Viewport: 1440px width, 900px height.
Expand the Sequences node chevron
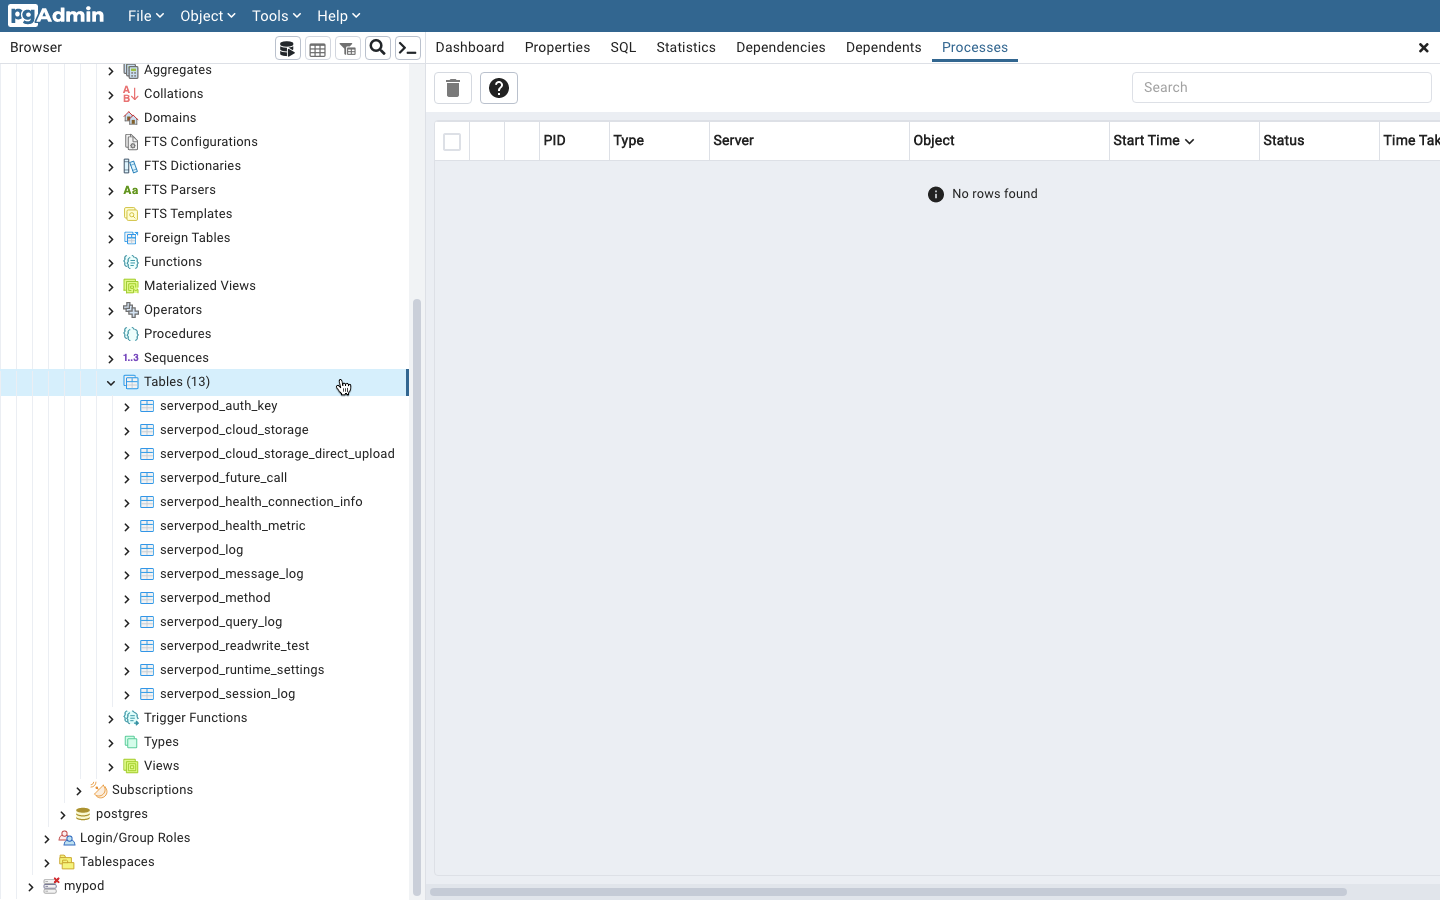(111, 359)
